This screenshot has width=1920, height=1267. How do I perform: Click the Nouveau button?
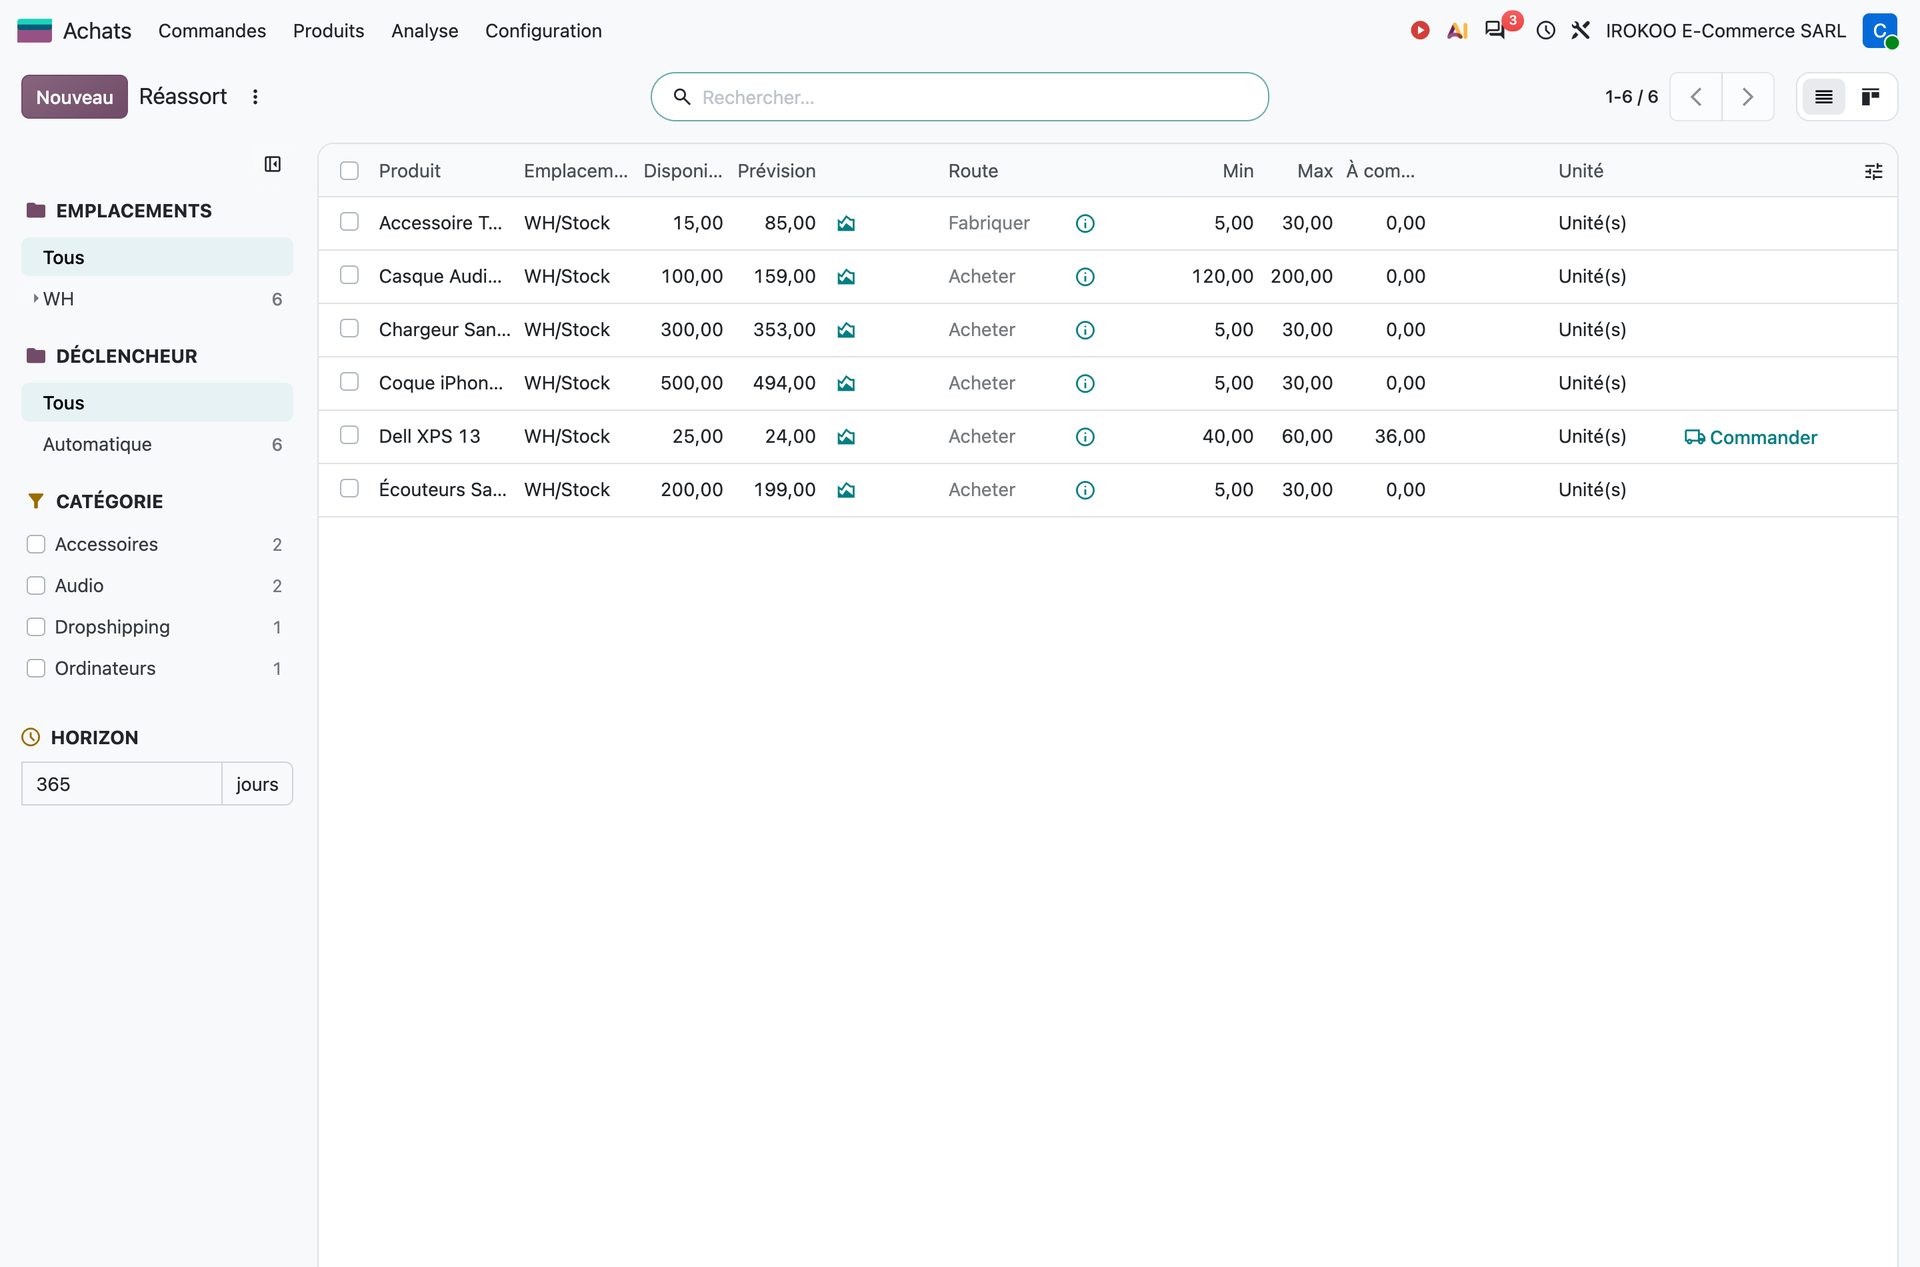74,97
